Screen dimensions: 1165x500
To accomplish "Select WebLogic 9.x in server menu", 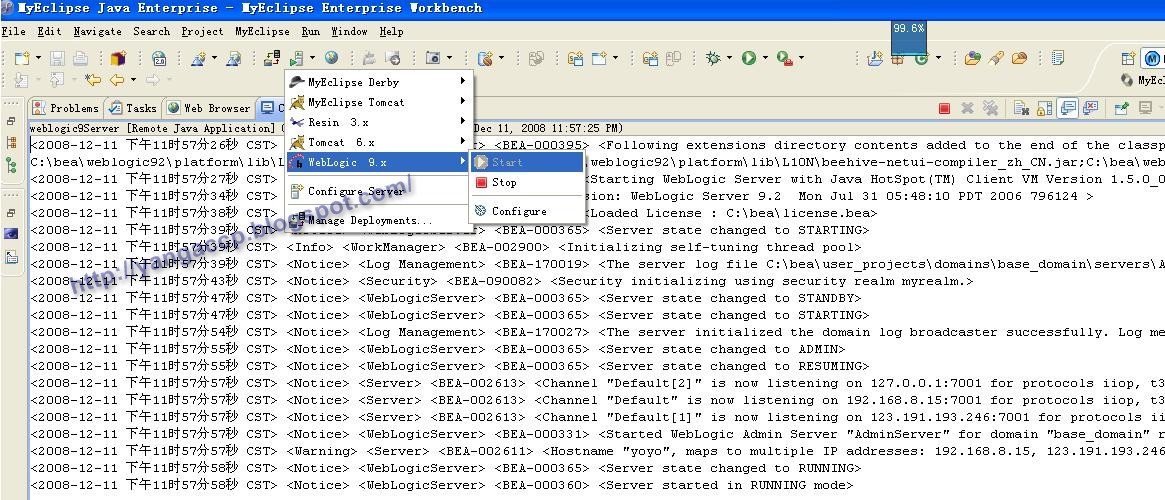I will (380, 162).
